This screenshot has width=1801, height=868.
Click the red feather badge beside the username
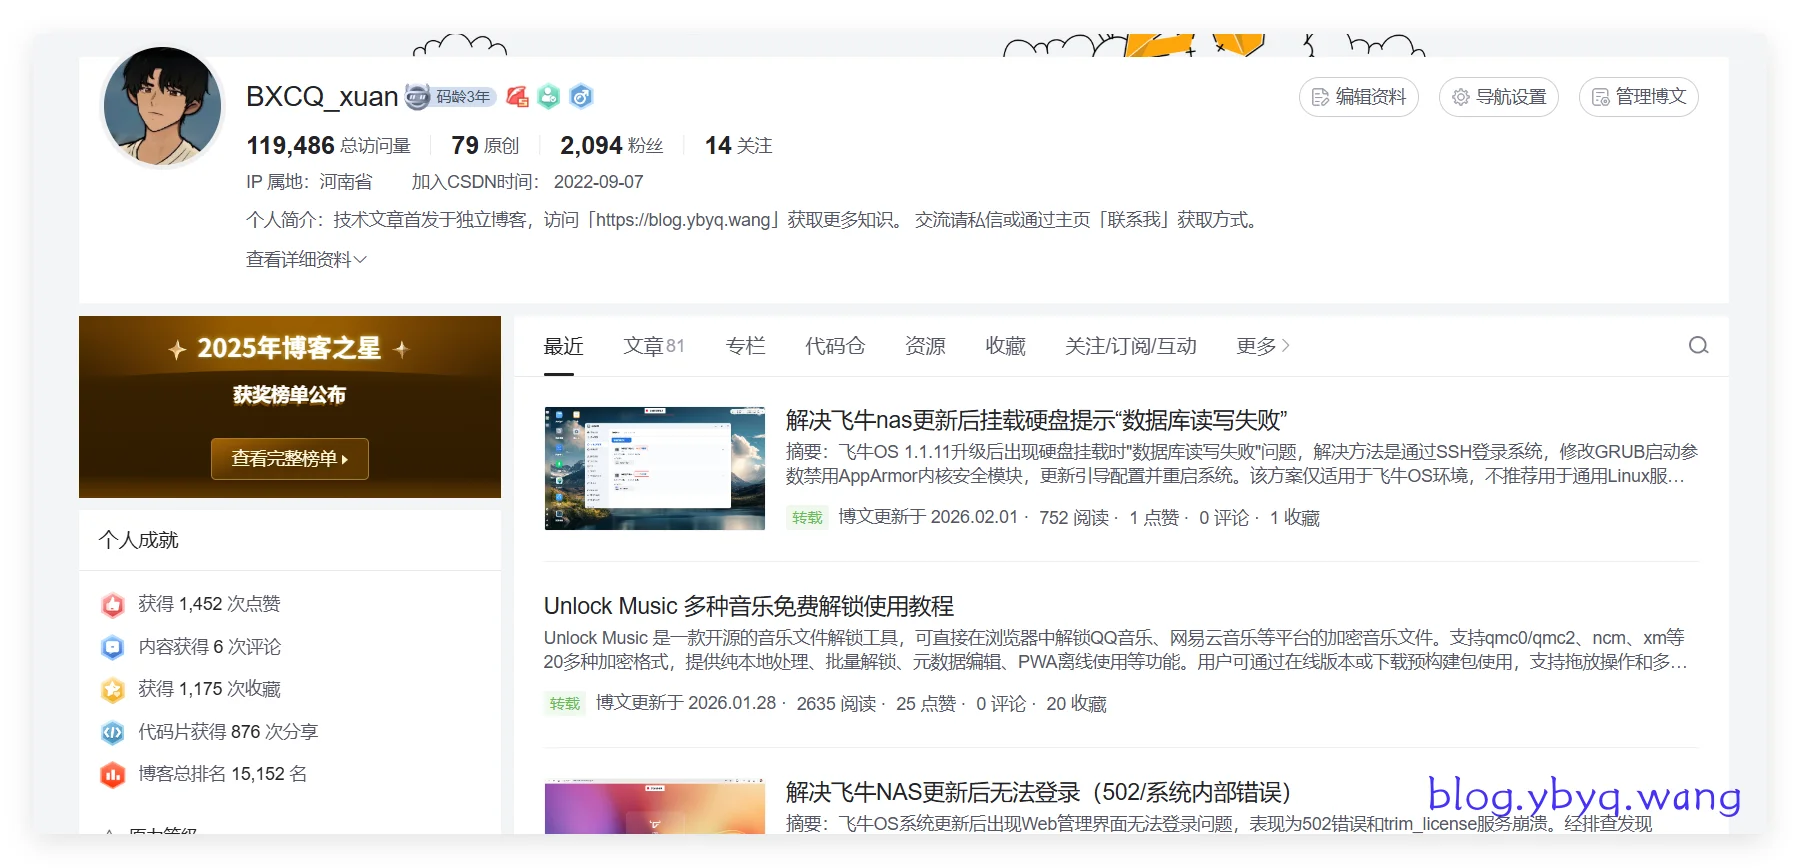tap(517, 97)
